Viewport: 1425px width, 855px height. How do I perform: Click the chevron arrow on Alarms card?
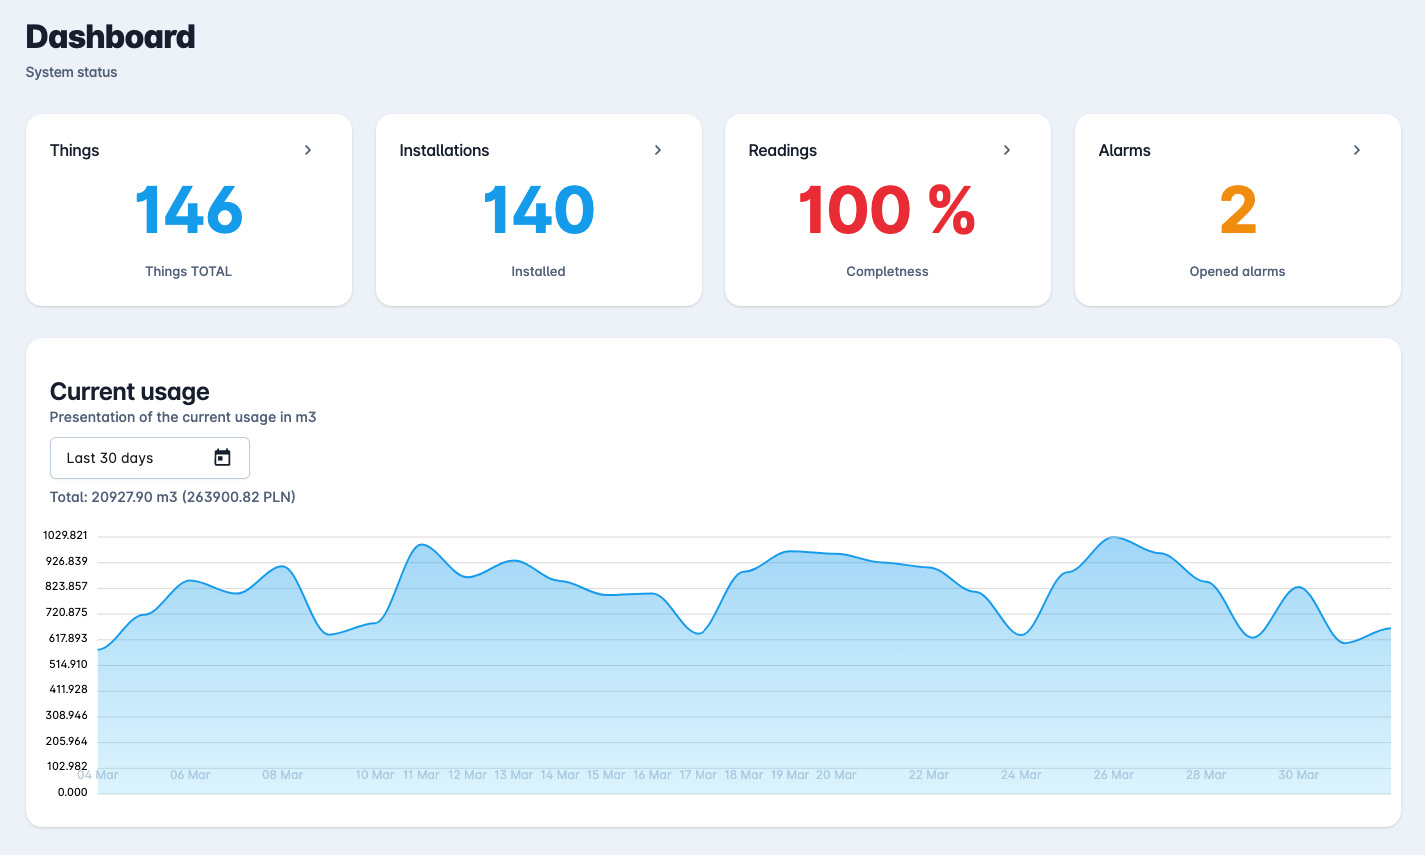click(1357, 150)
